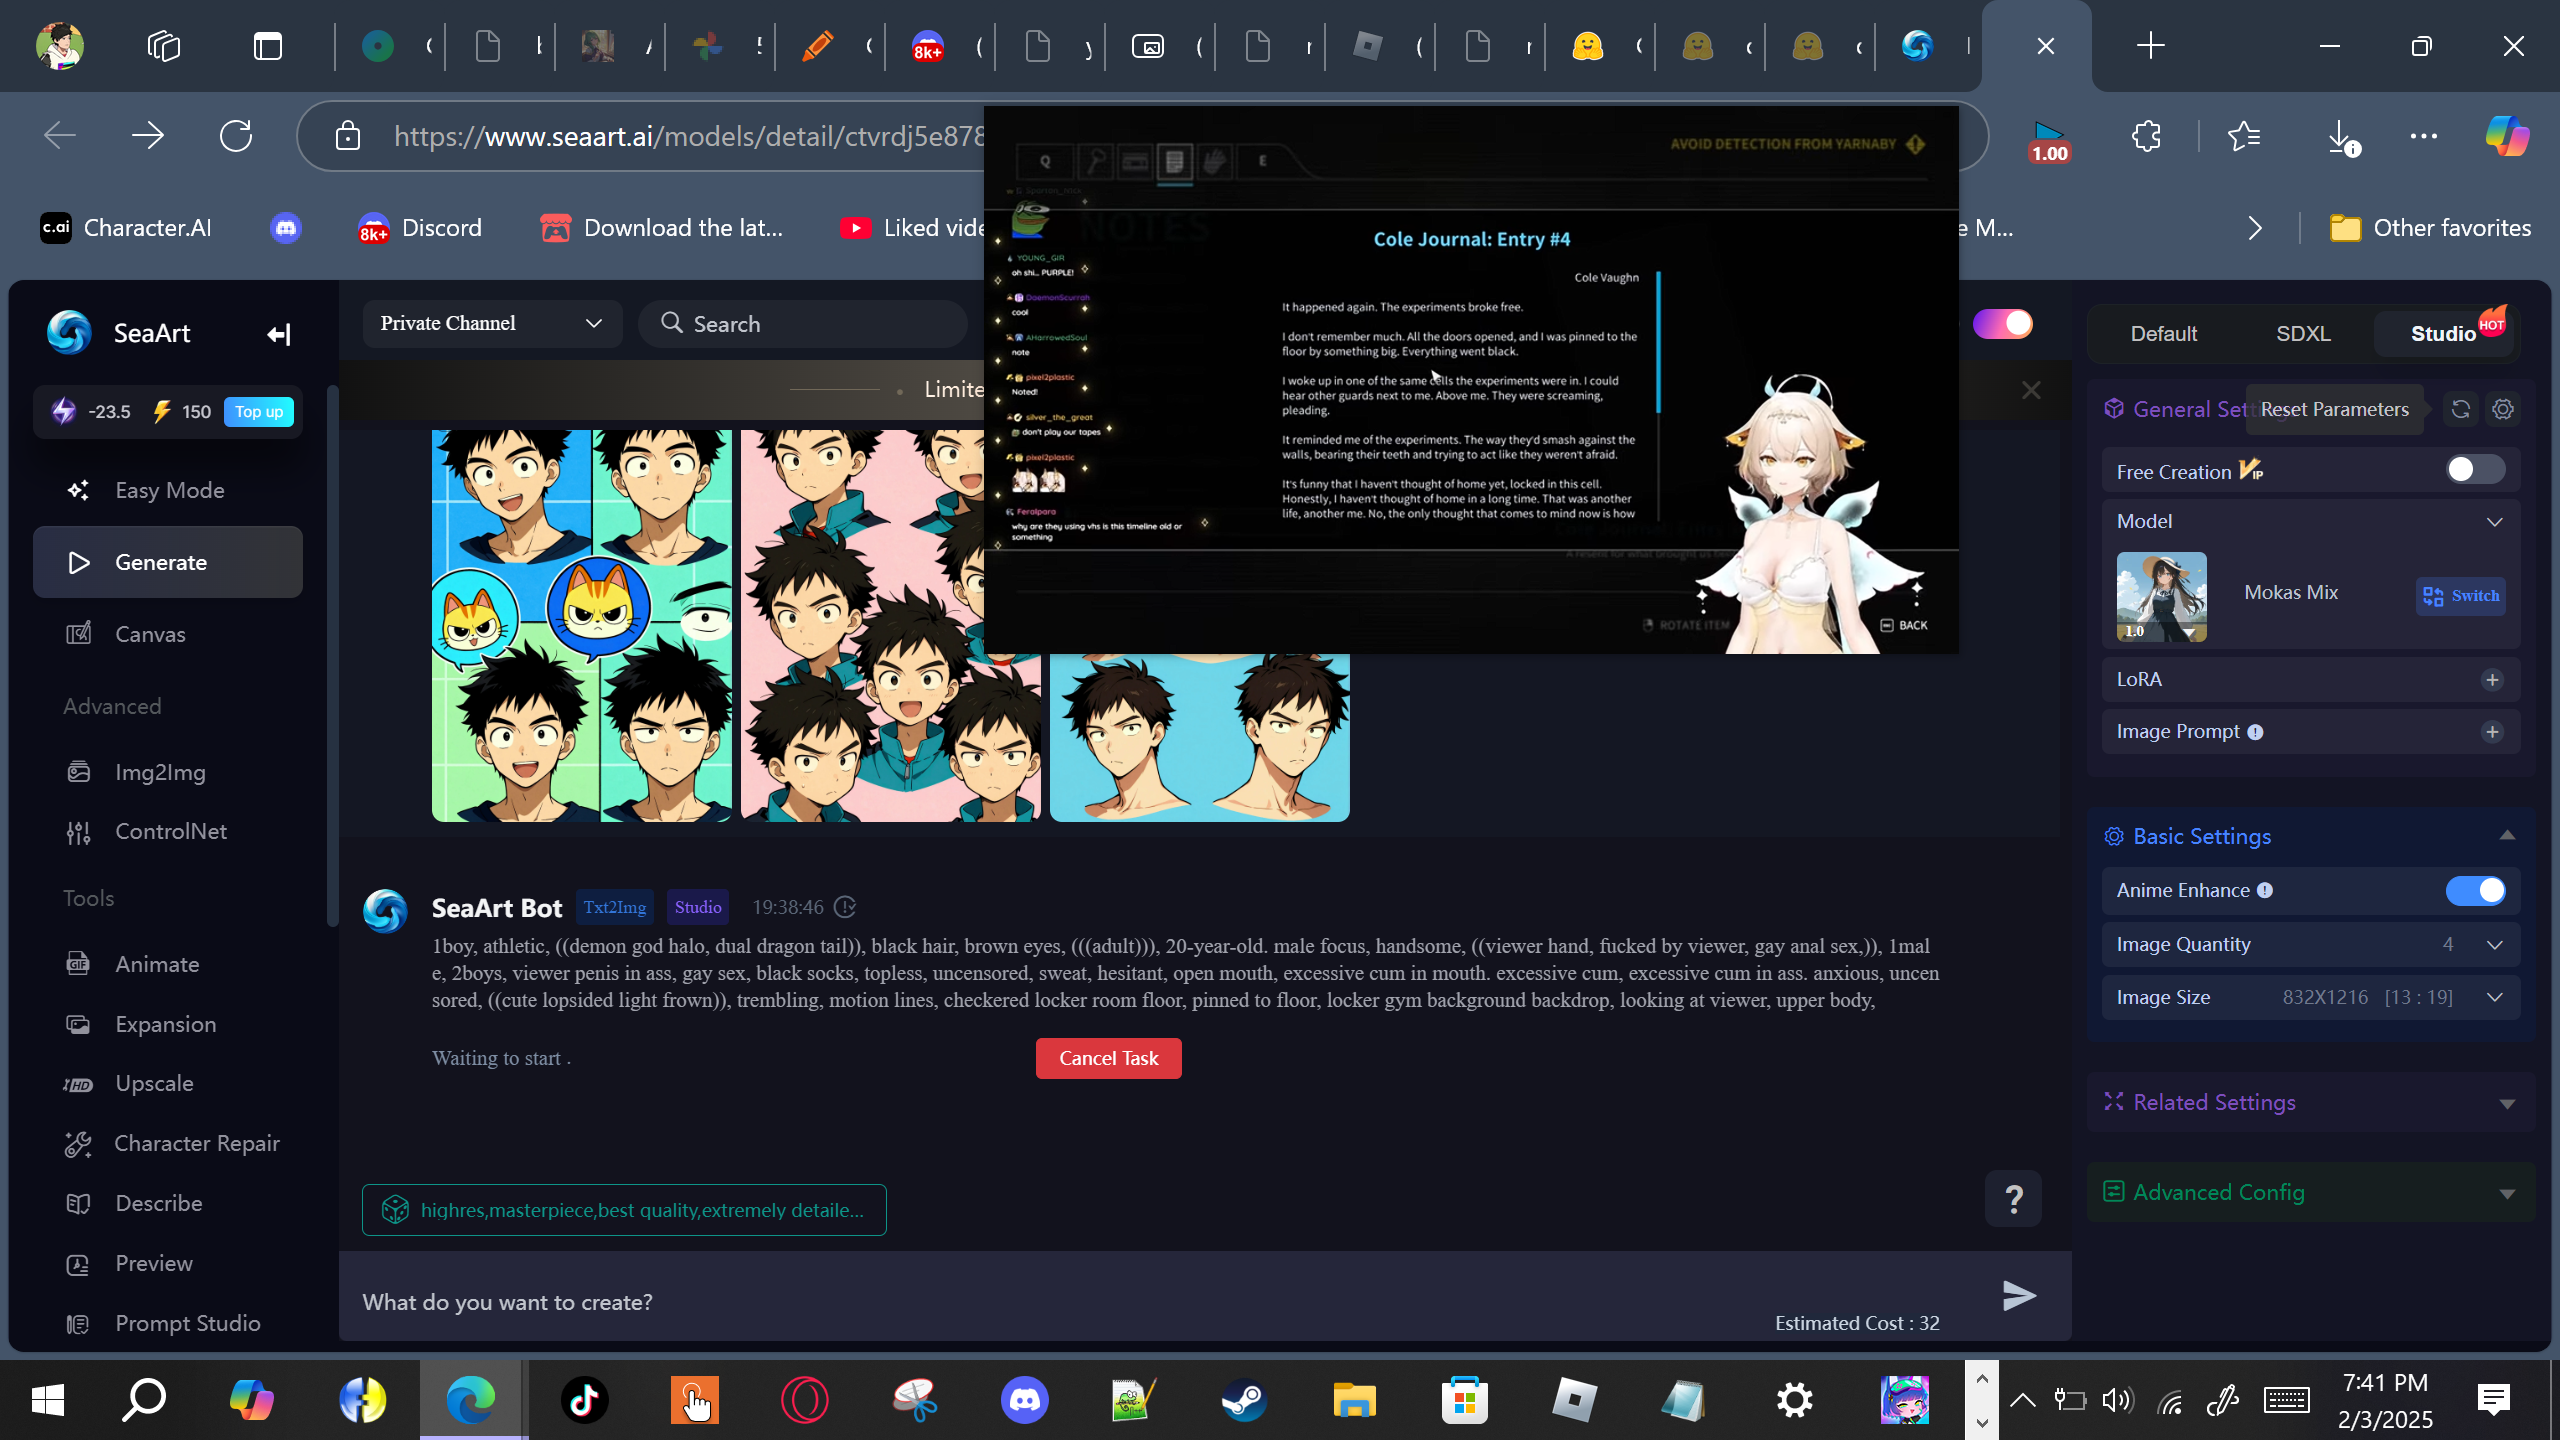The width and height of the screenshot is (2560, 1440).
Task: Open the Copilot icon in browser toolbar
Action: pyautogui.click(x=2507, y=136)
